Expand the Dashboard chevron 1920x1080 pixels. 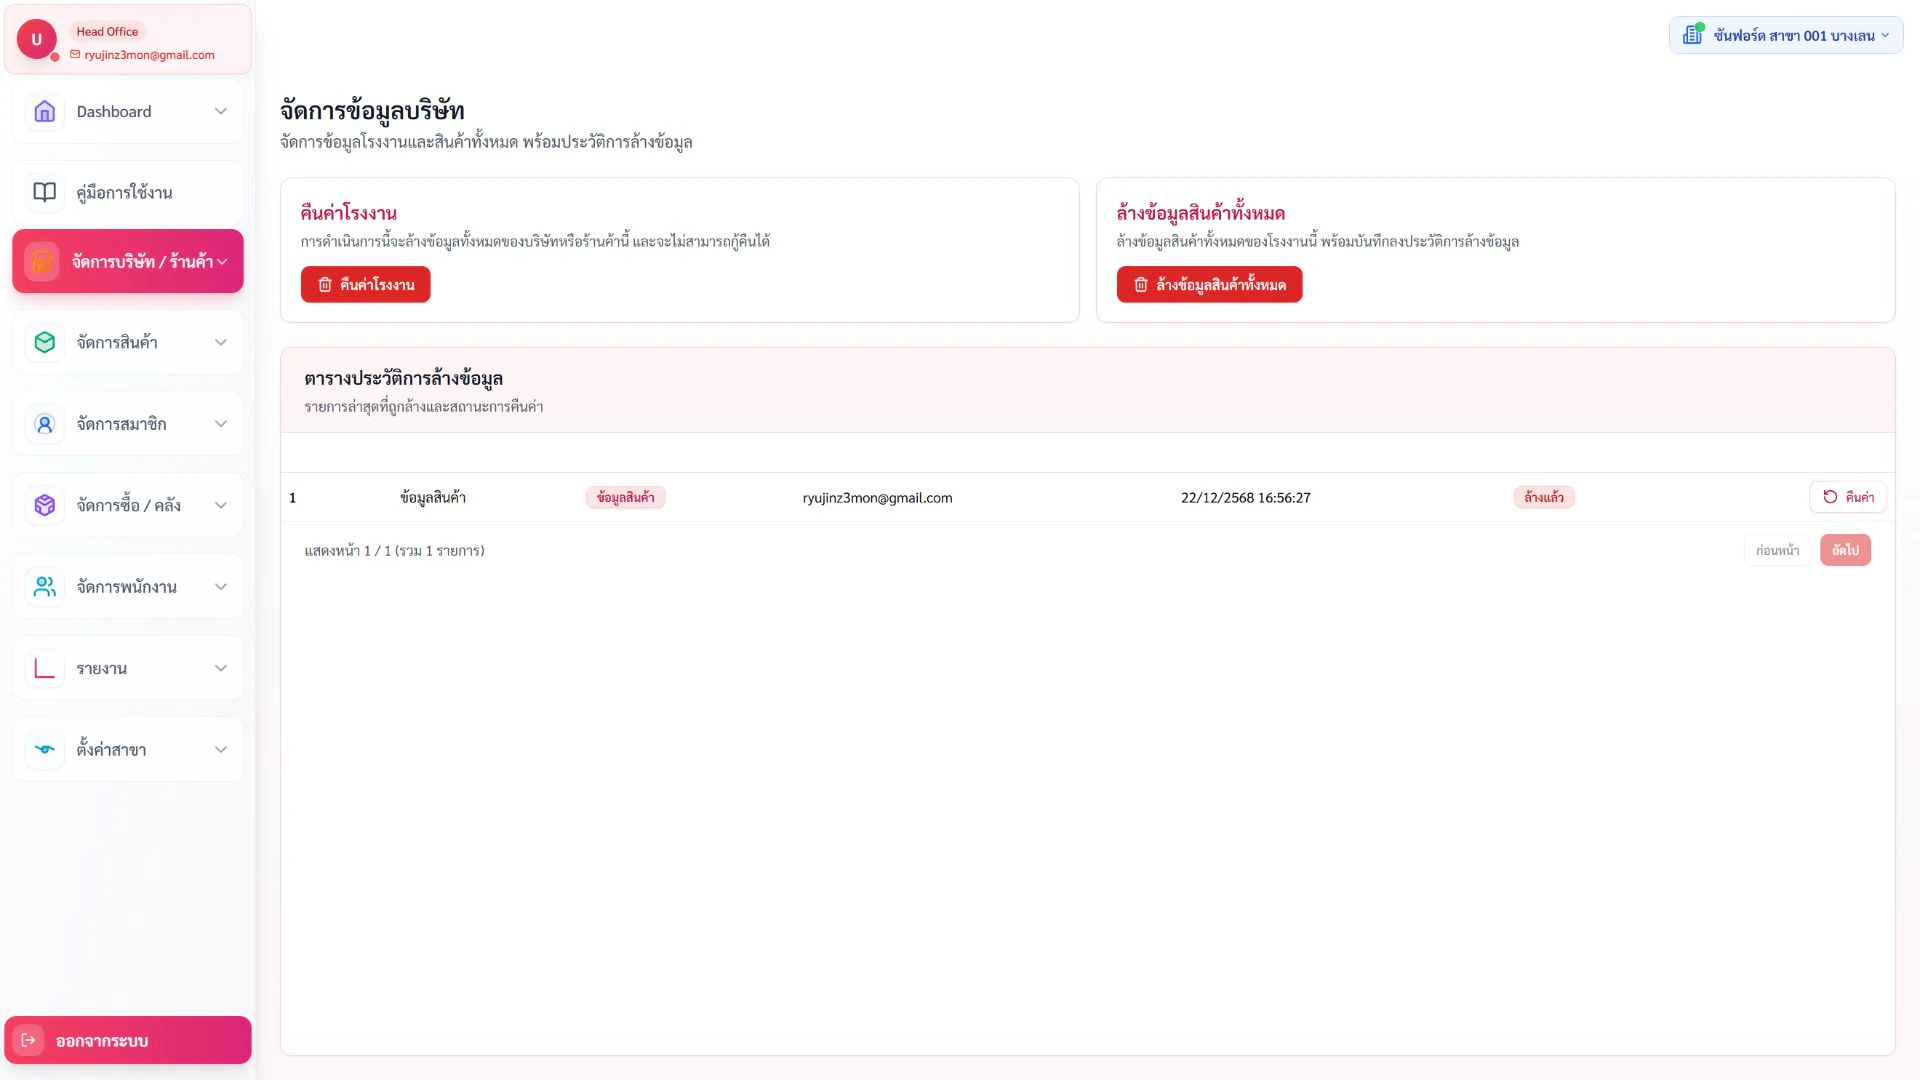tap(221, 111)
